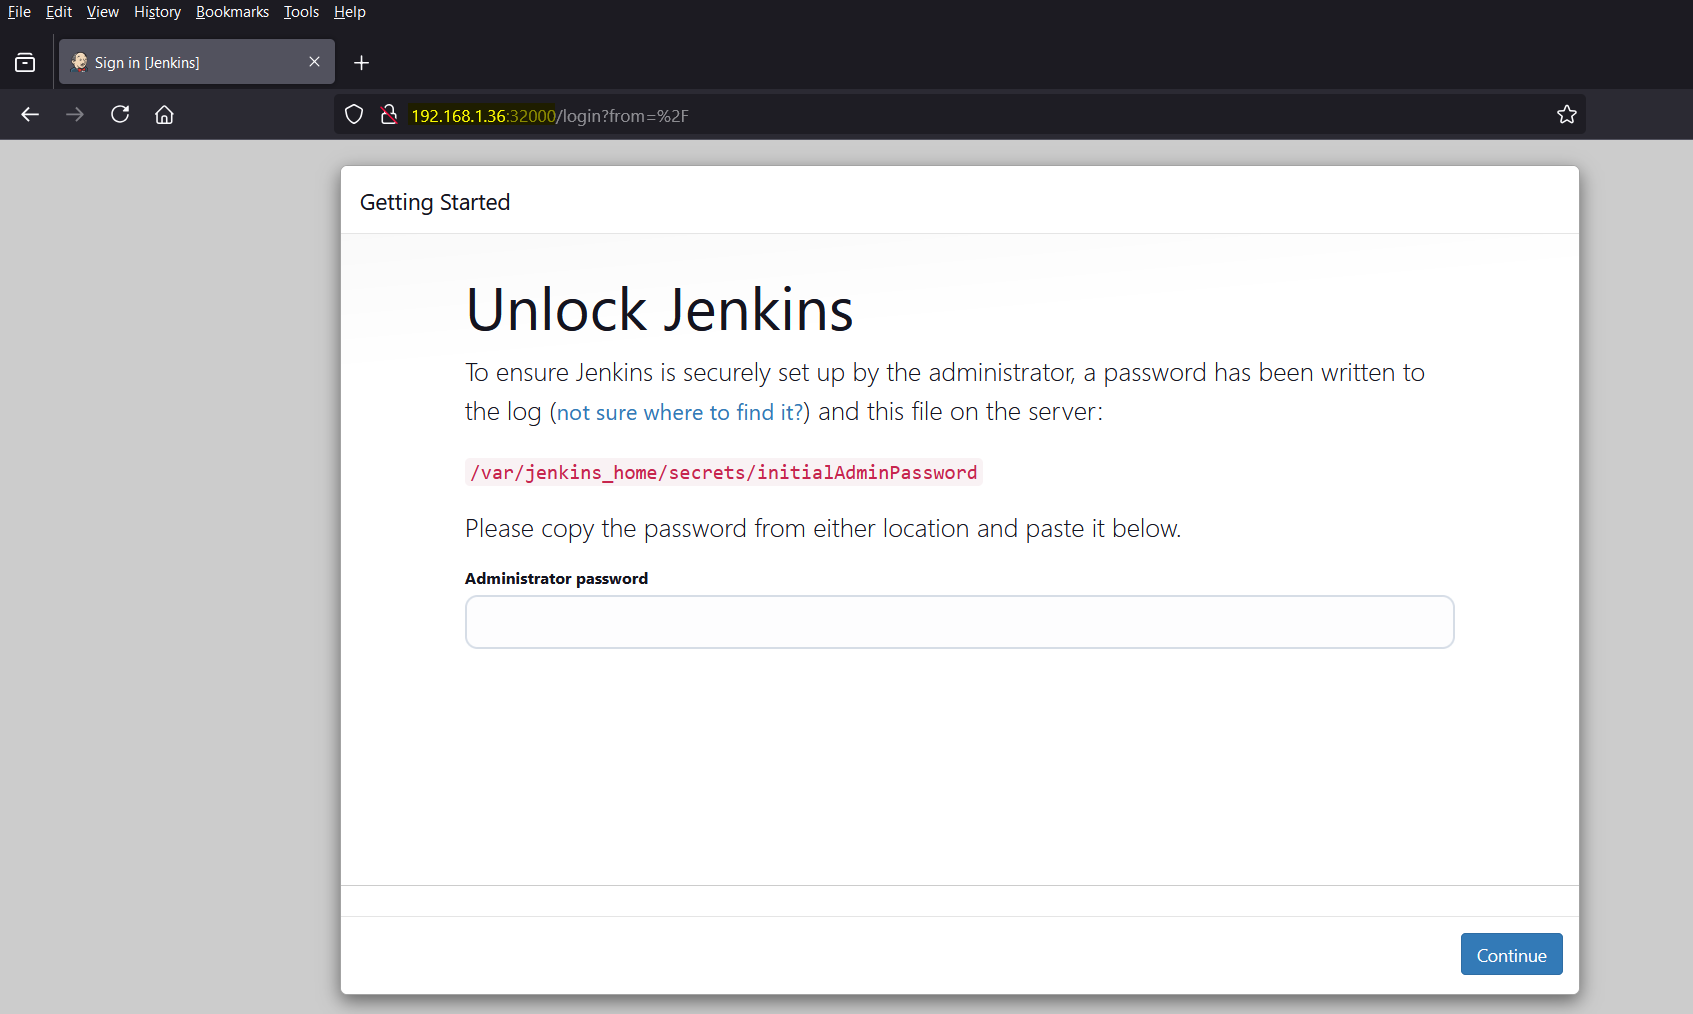Open the View menu
Viewport: 1693px width, 1014px height.
click(x=103, y=12)
